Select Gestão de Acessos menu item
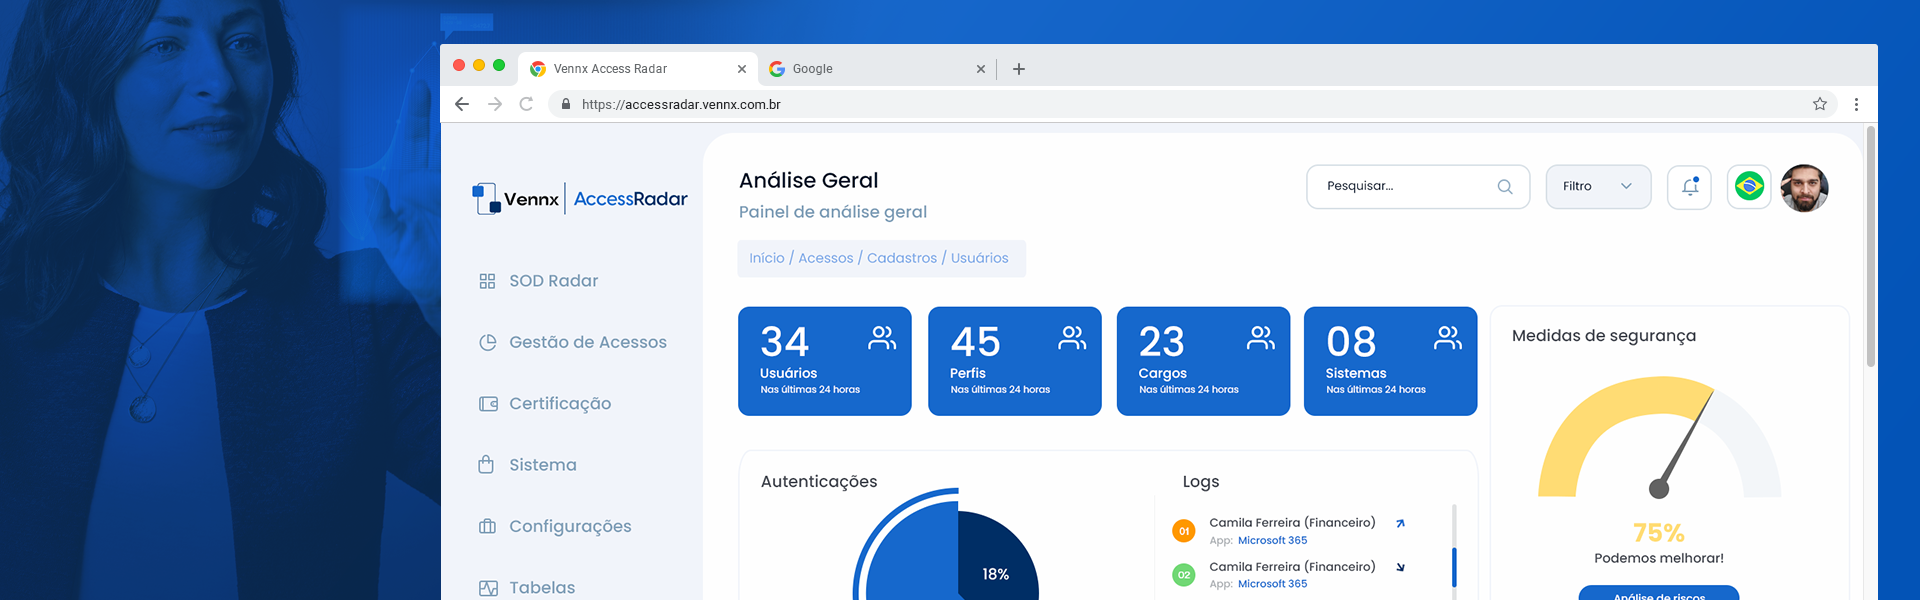The height and width of the screenshot is (600, 1920). [587, 342]
